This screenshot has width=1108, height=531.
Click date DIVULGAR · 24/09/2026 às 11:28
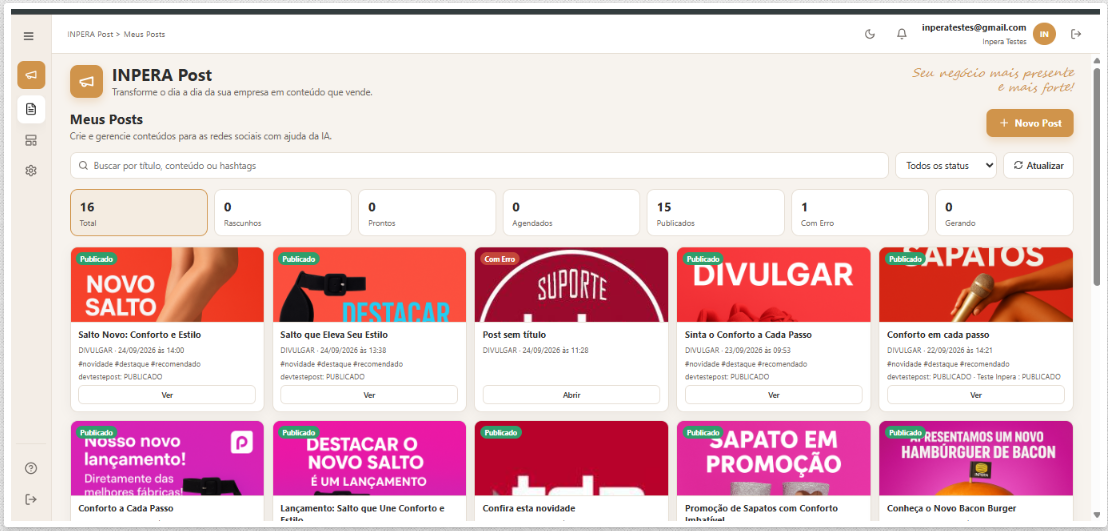pyautogui.click(x=536, y=350)
